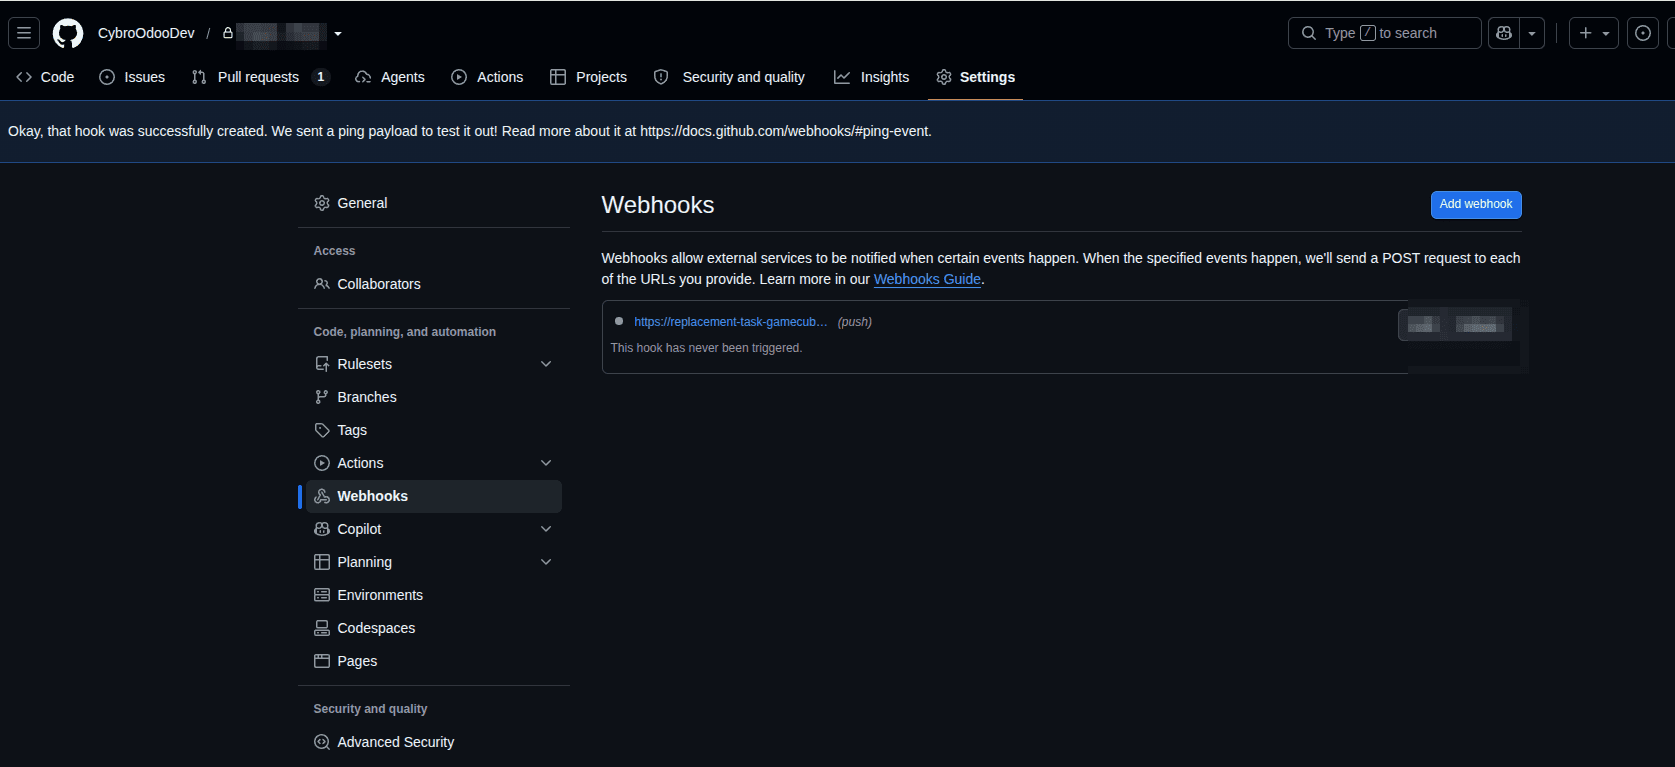Click the search magnifier icon
Image resolution: width=1675 pixels, height=767 pixels.
point(1309,33)
